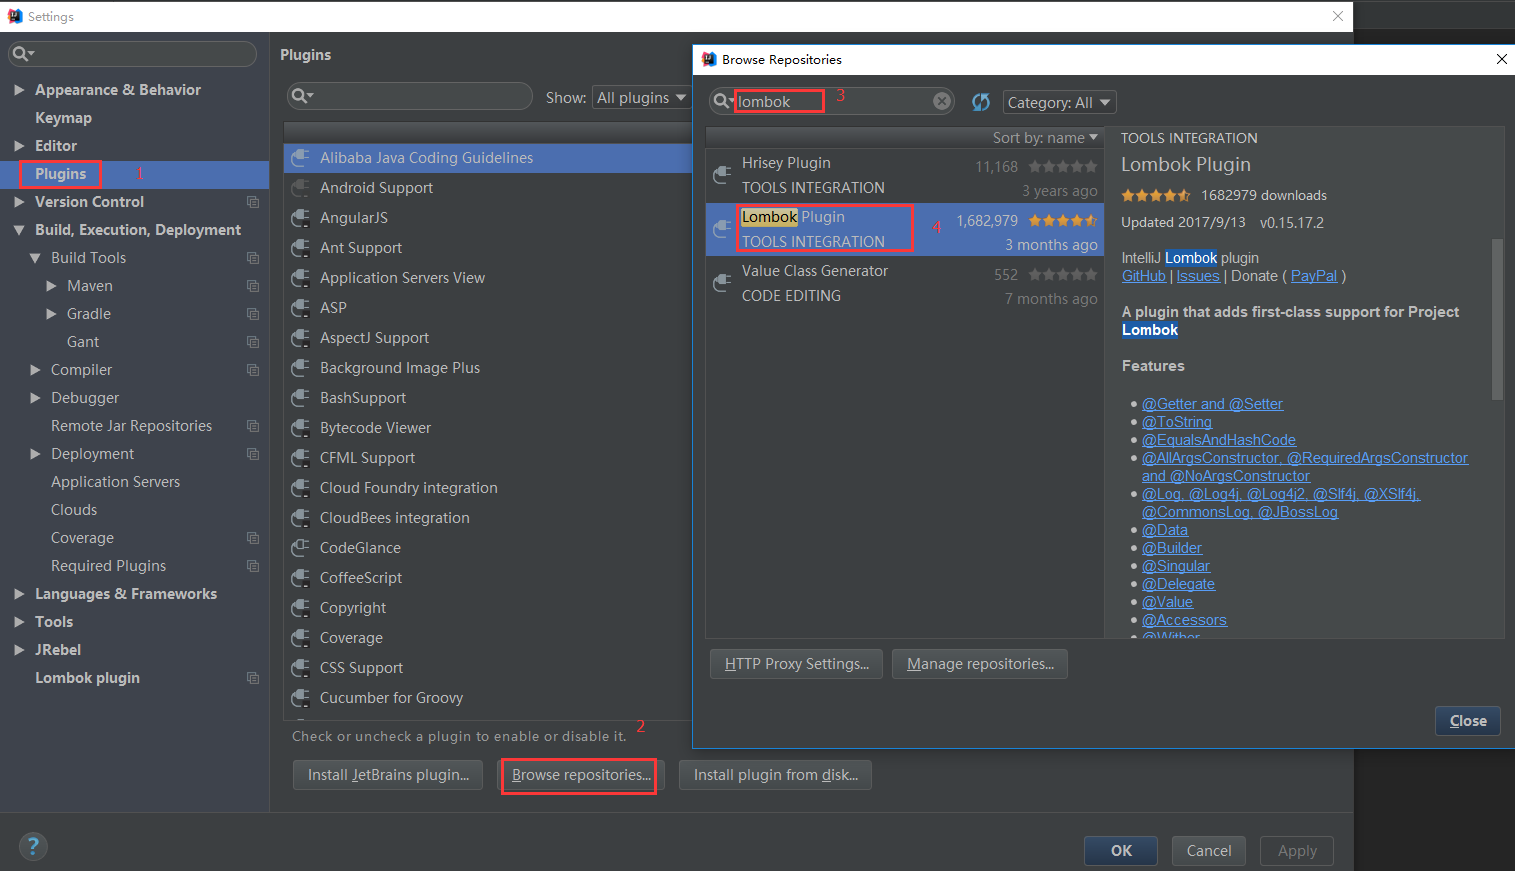Viewport: 1515px width, 871px height.
Task: Open HTTP Proxy Settings
Action: click(x=796, y=664)
